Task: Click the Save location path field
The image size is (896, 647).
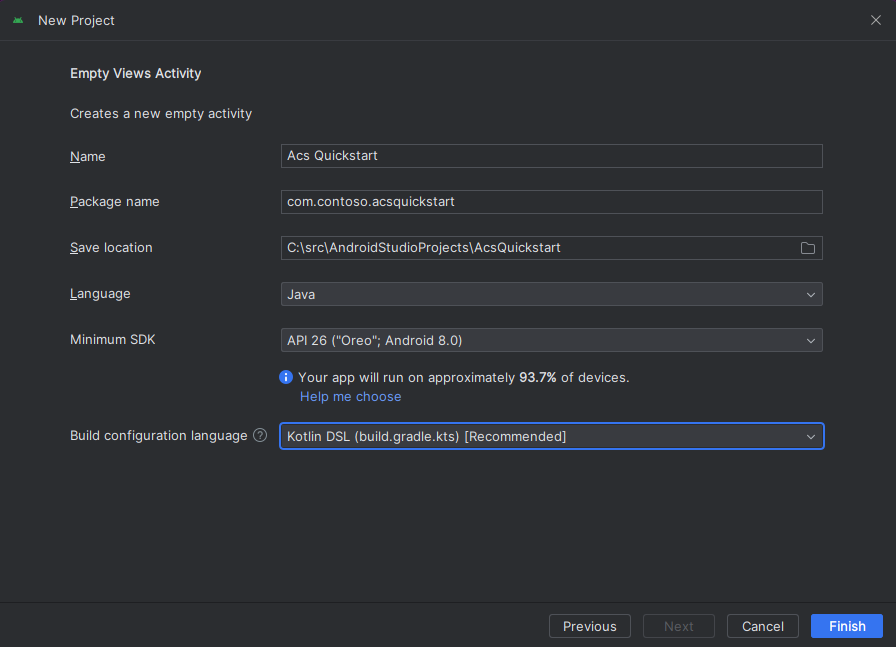Action: [540, 248]
